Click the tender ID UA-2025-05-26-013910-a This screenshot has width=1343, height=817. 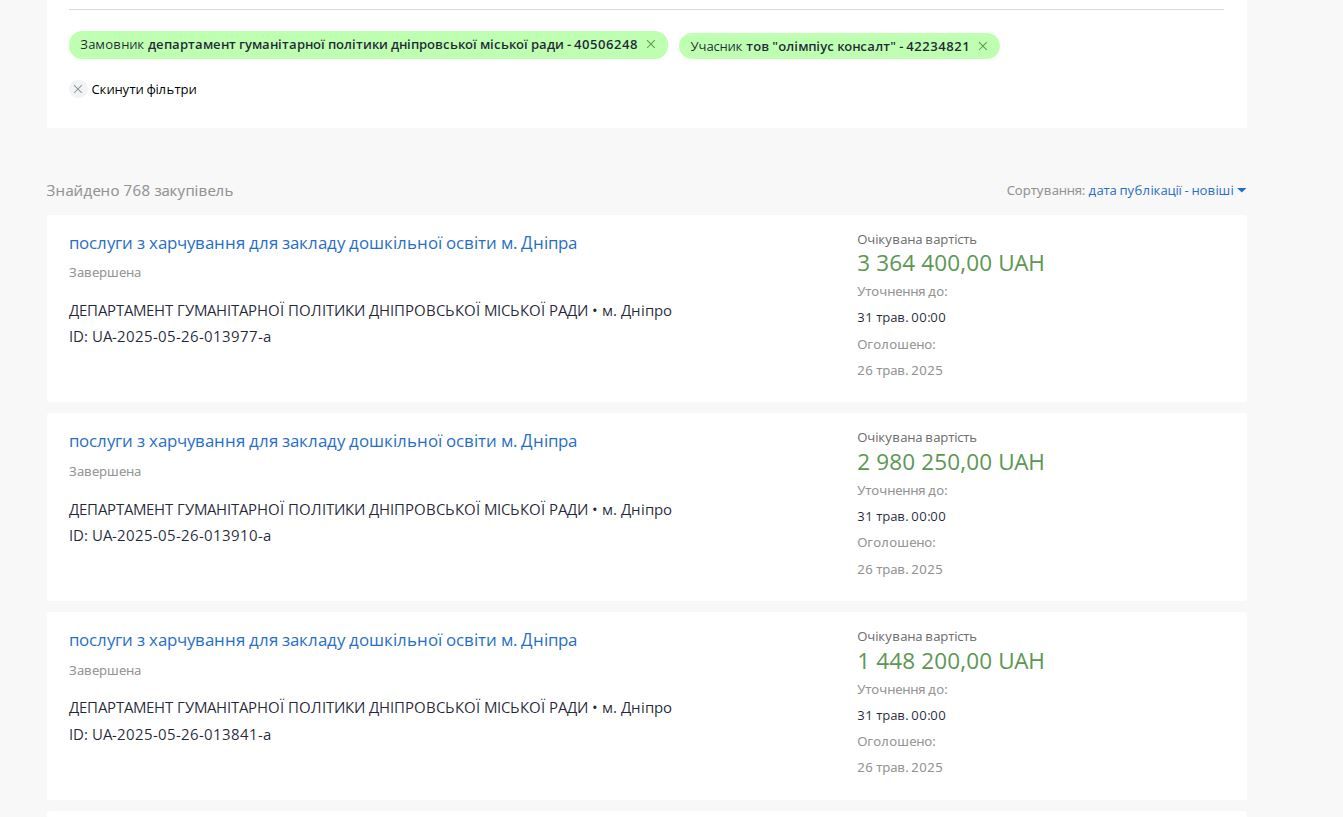[x=170, y=536]
